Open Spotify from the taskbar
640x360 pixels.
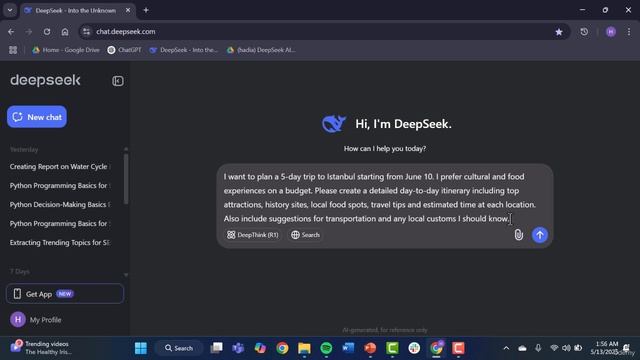(x=326, y=348)
